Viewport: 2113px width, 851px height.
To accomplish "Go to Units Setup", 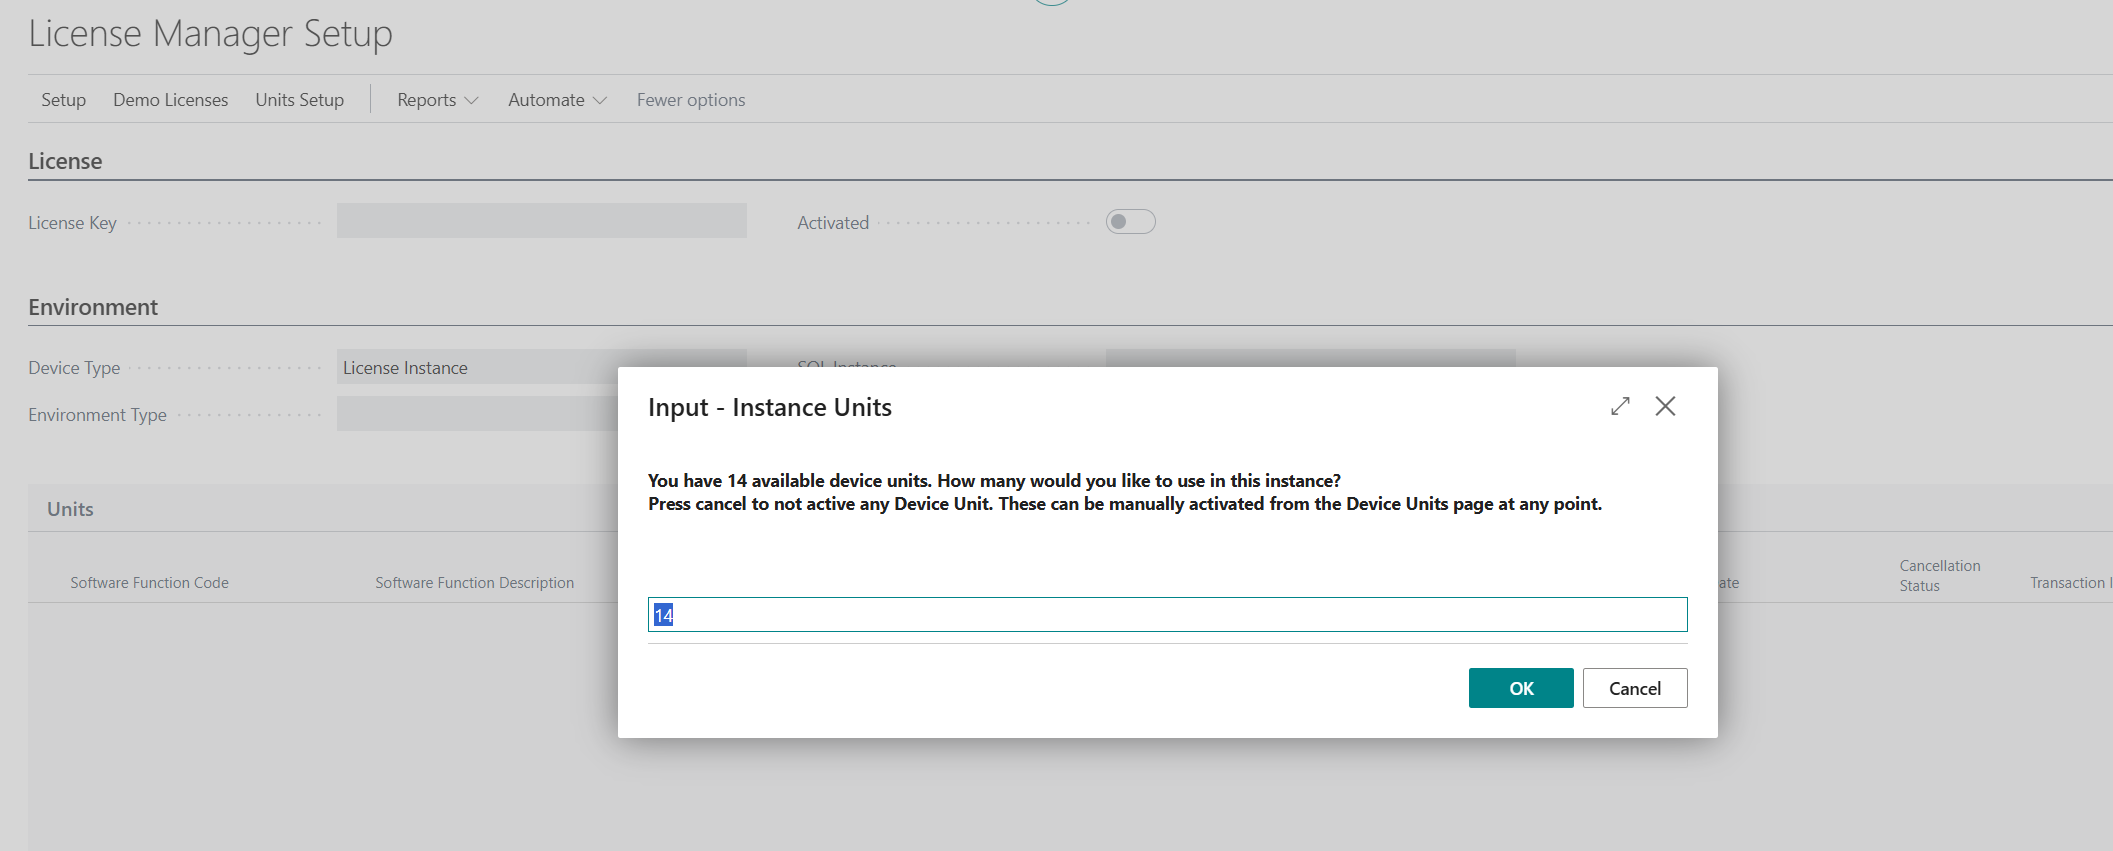I will click(x=299, y=100).
